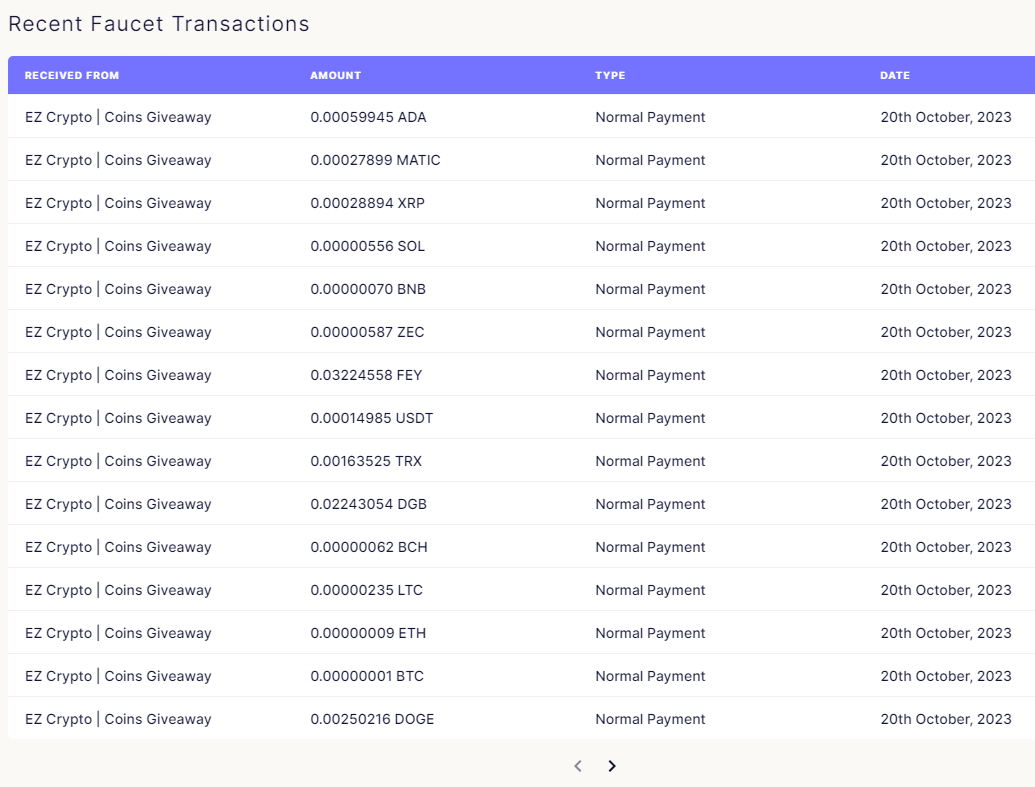Click EZ Crypto sender in the BNB row
Screen dimensions: 1035x787
[x=118, y=289]
